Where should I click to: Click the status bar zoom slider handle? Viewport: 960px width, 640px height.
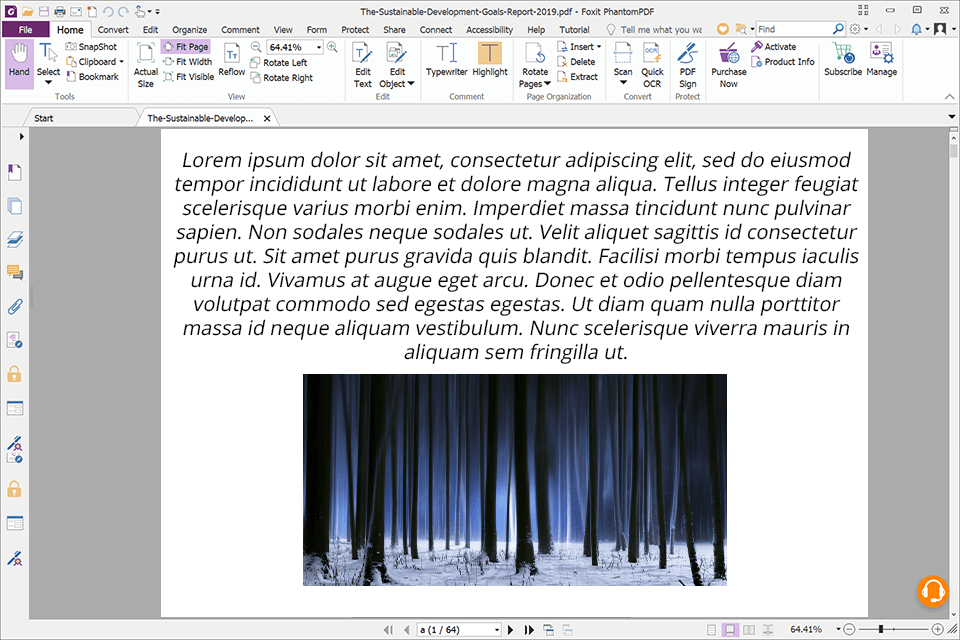click(880, 629)
